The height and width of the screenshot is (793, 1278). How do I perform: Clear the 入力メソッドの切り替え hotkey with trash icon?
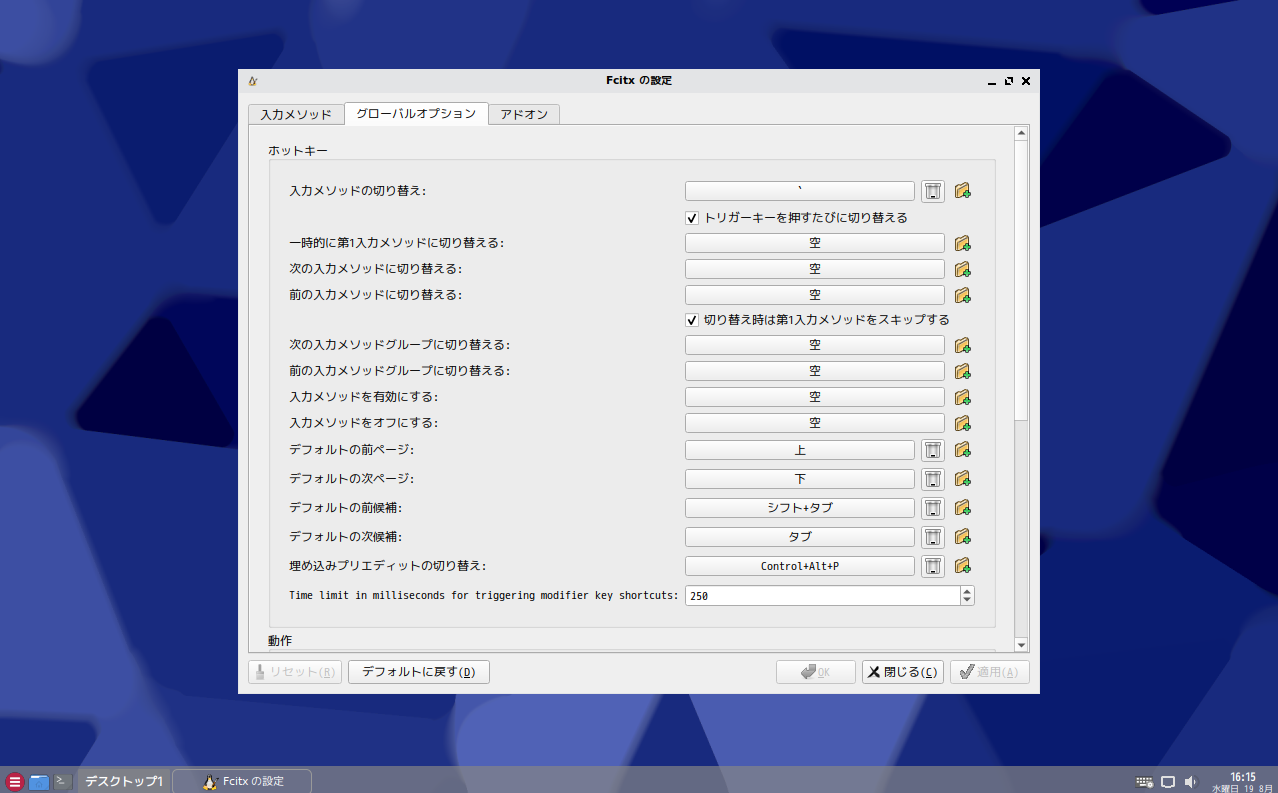(932, 191)
